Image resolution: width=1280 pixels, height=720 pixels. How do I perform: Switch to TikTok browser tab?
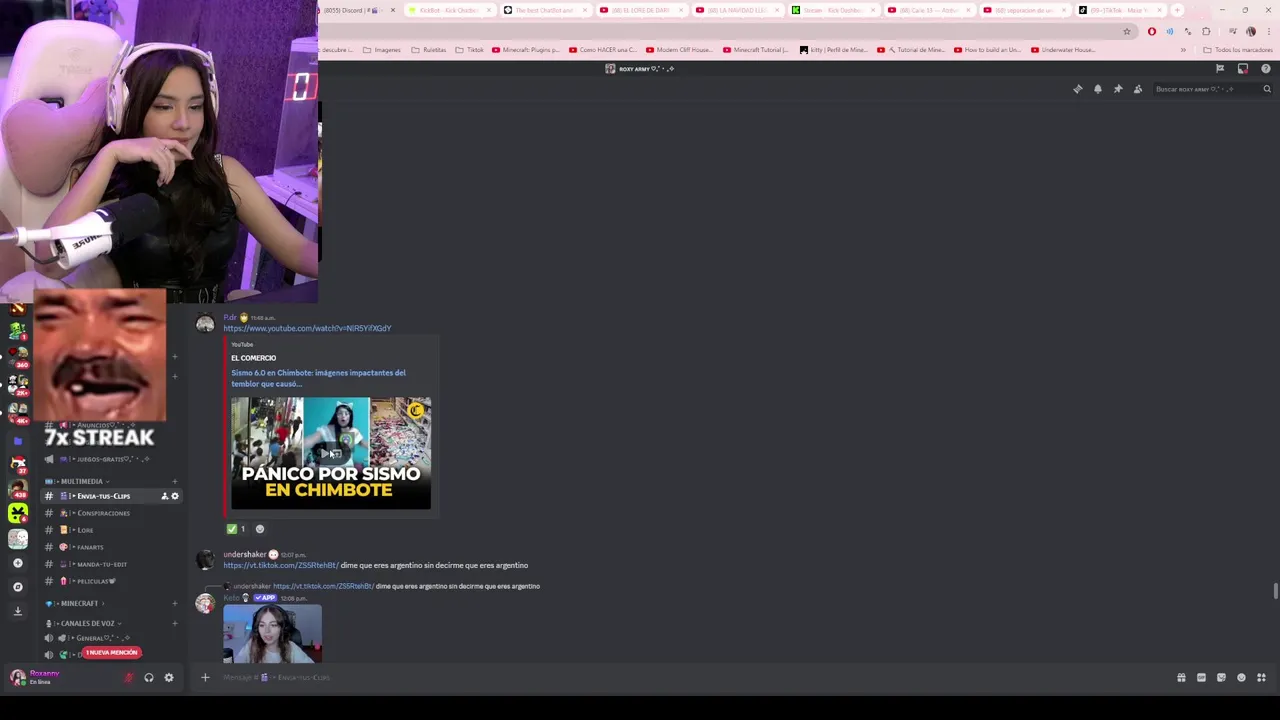[1120, 10]
